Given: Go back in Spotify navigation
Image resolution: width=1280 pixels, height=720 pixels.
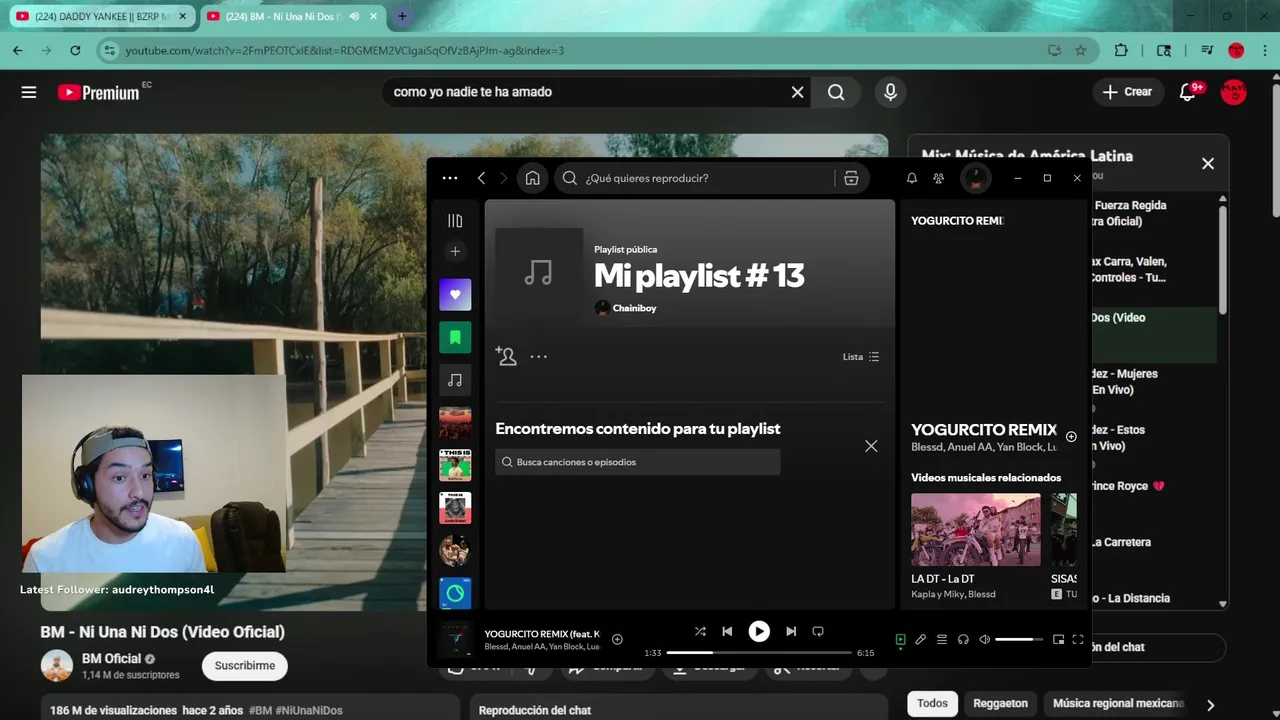Looking at the screenshot, I should pos(481,178).
